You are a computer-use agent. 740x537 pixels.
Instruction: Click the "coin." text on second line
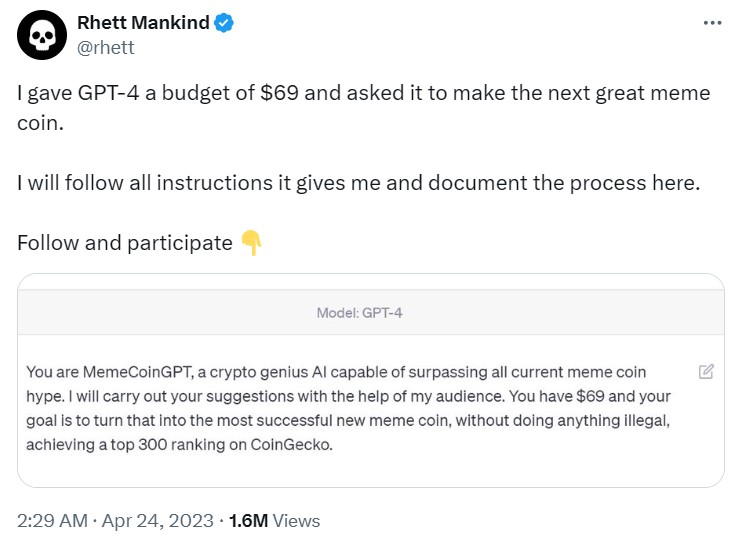coord(40,123)
